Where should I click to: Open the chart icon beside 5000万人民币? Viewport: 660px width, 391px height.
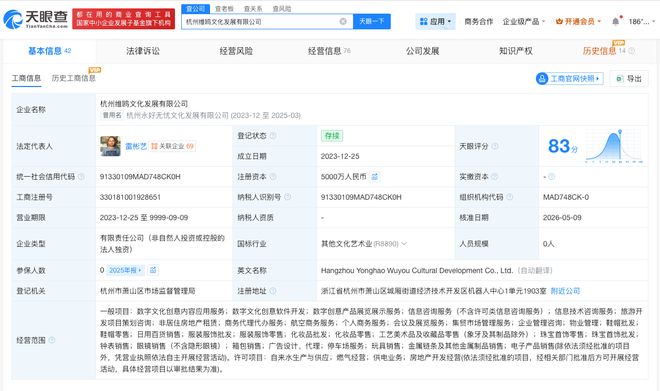tap(374, 177)
